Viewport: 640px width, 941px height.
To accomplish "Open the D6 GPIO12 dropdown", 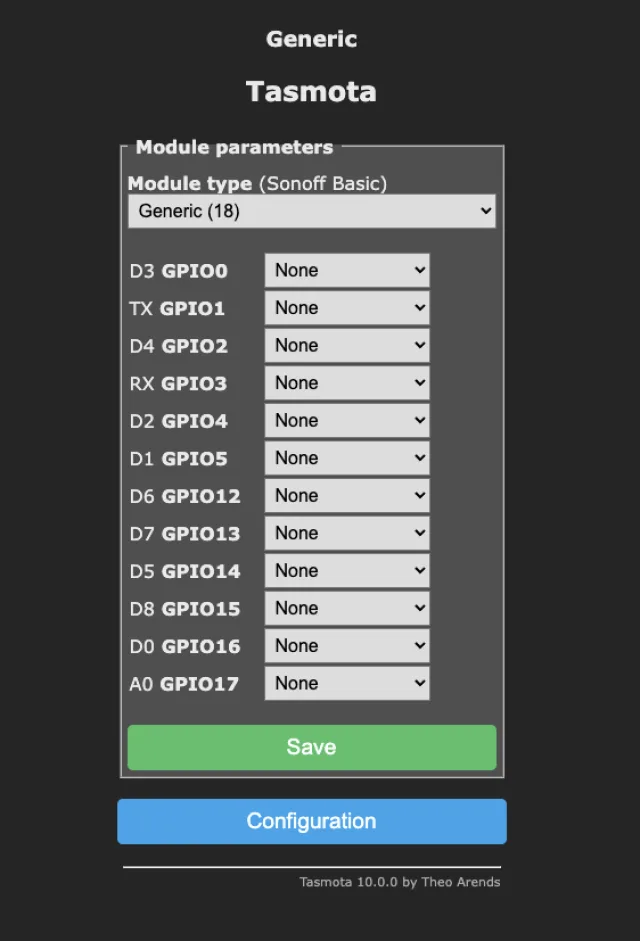I will coord(347,496).
